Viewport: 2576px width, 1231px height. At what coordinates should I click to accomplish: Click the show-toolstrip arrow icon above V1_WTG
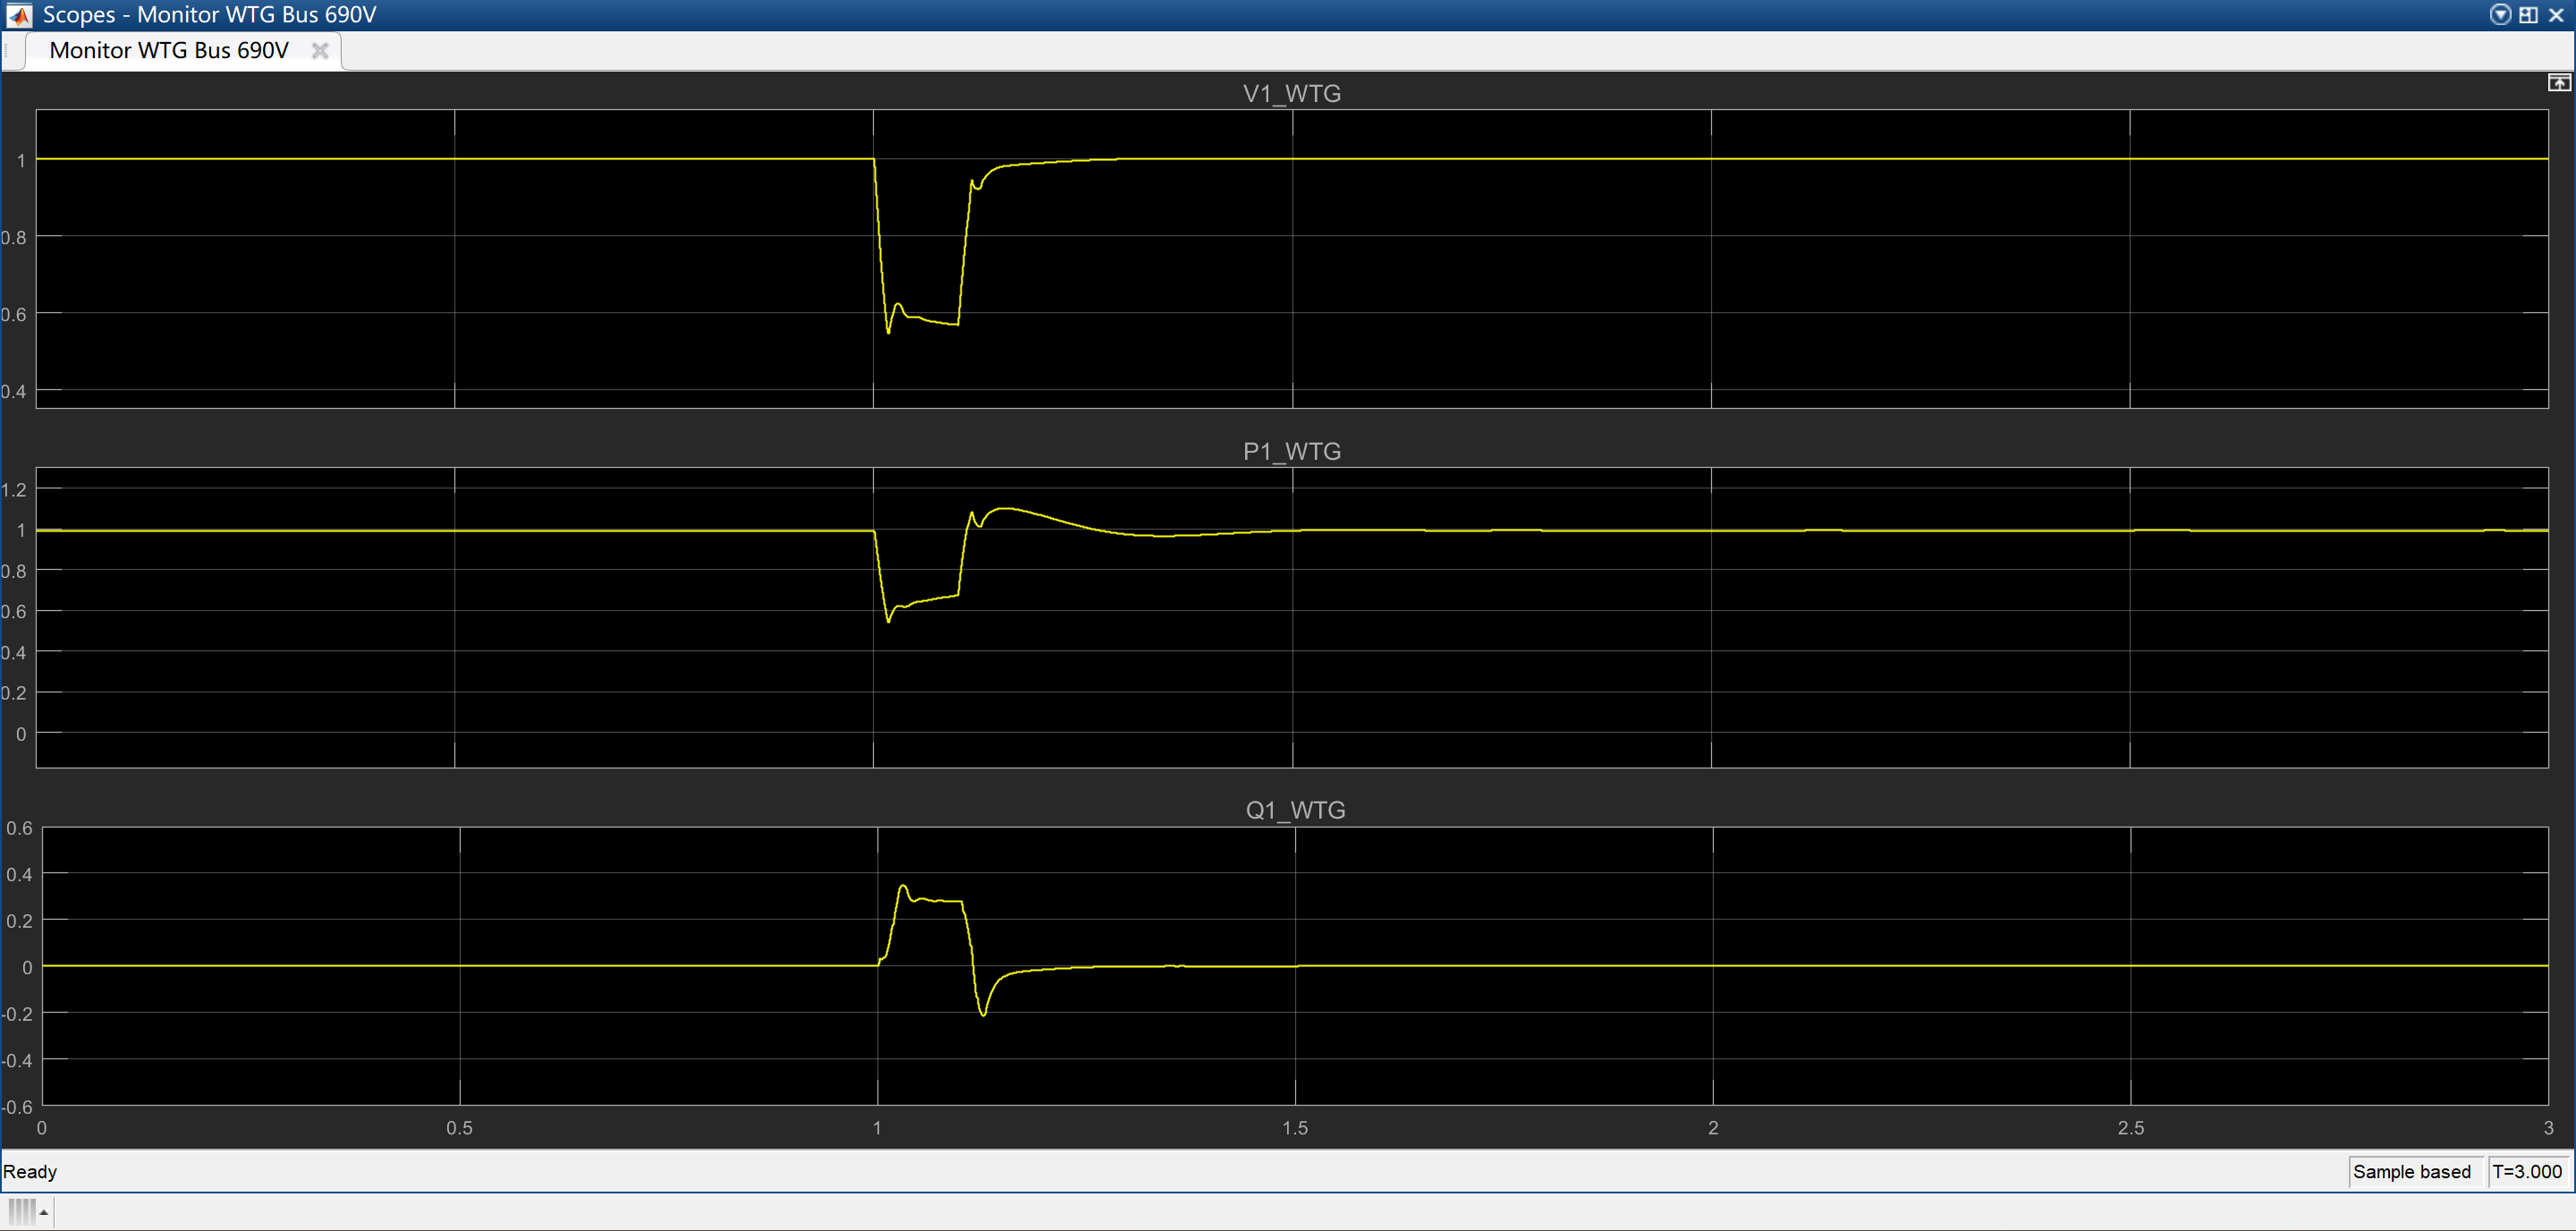(2558, 83)
